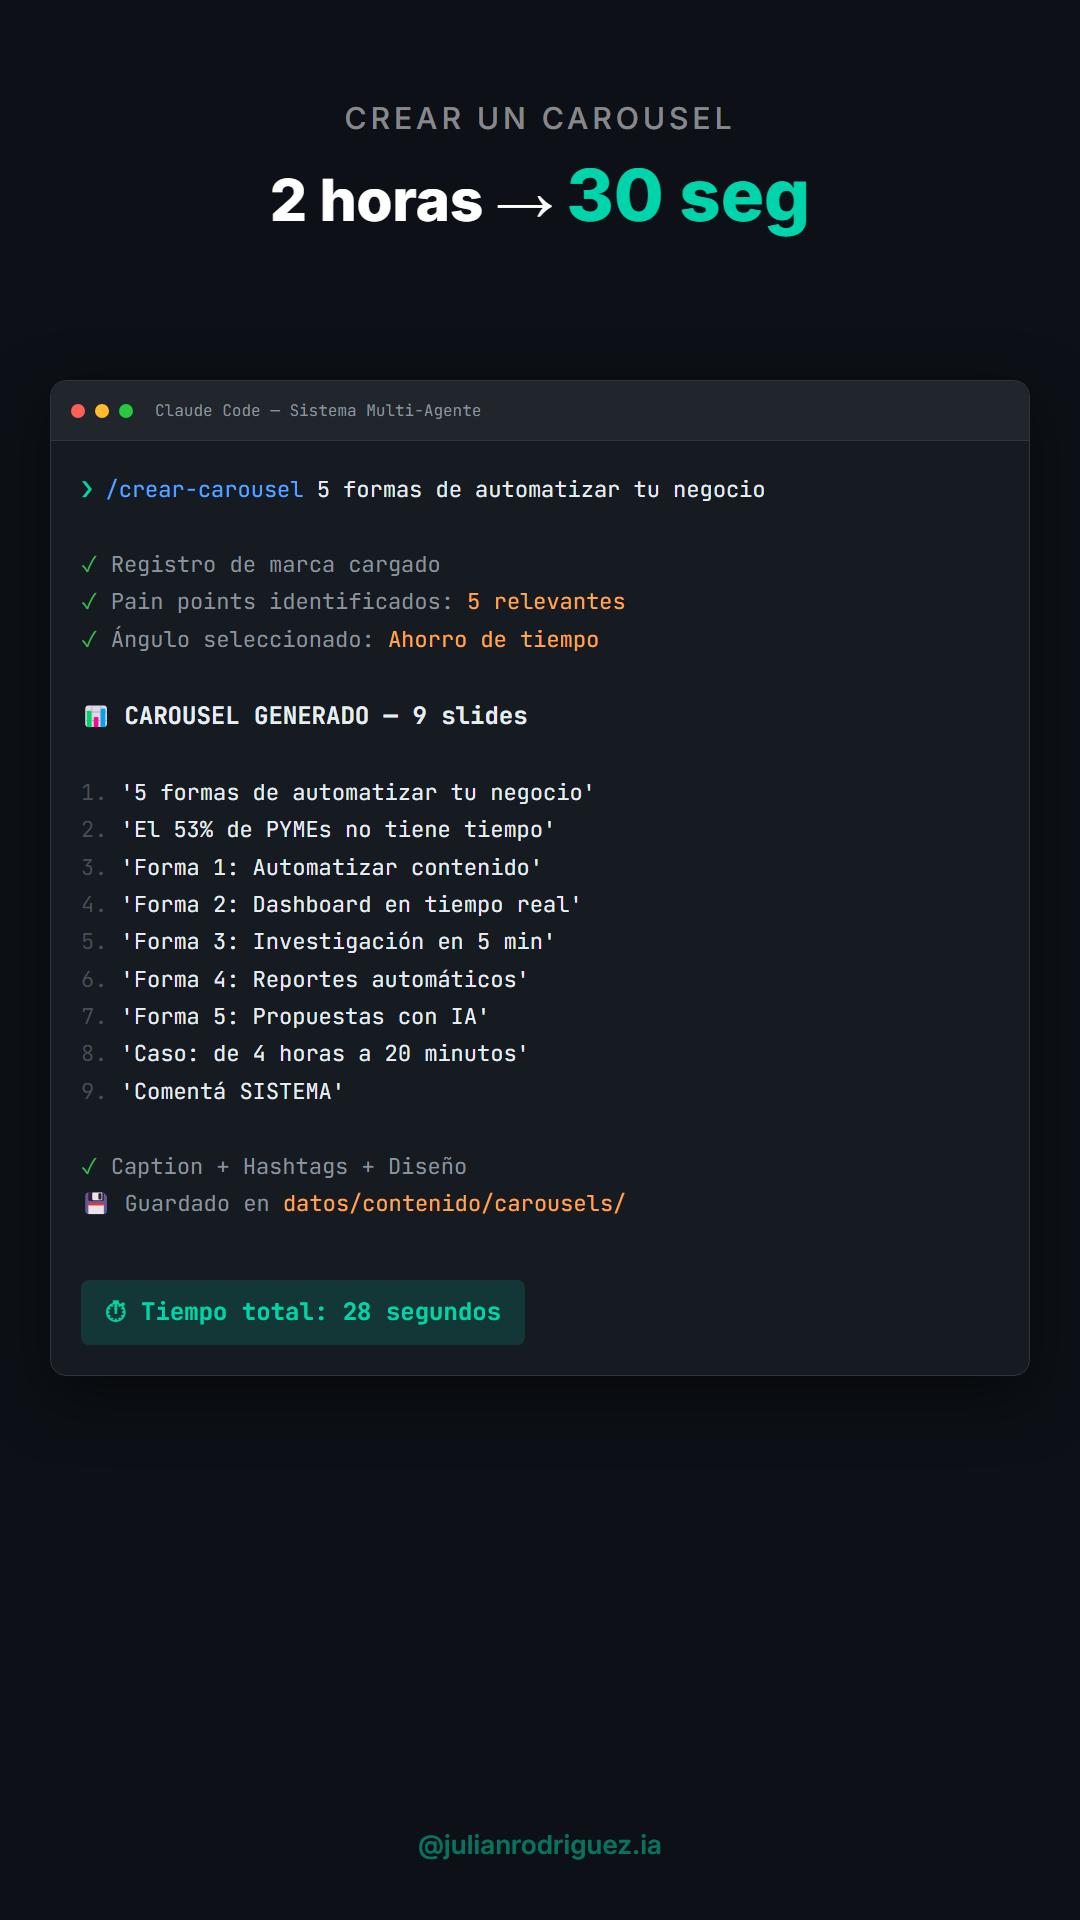Click the stopwatch icon in time badge
This screenshot has width=1080, height=1920.
[x=116, y=1311]
